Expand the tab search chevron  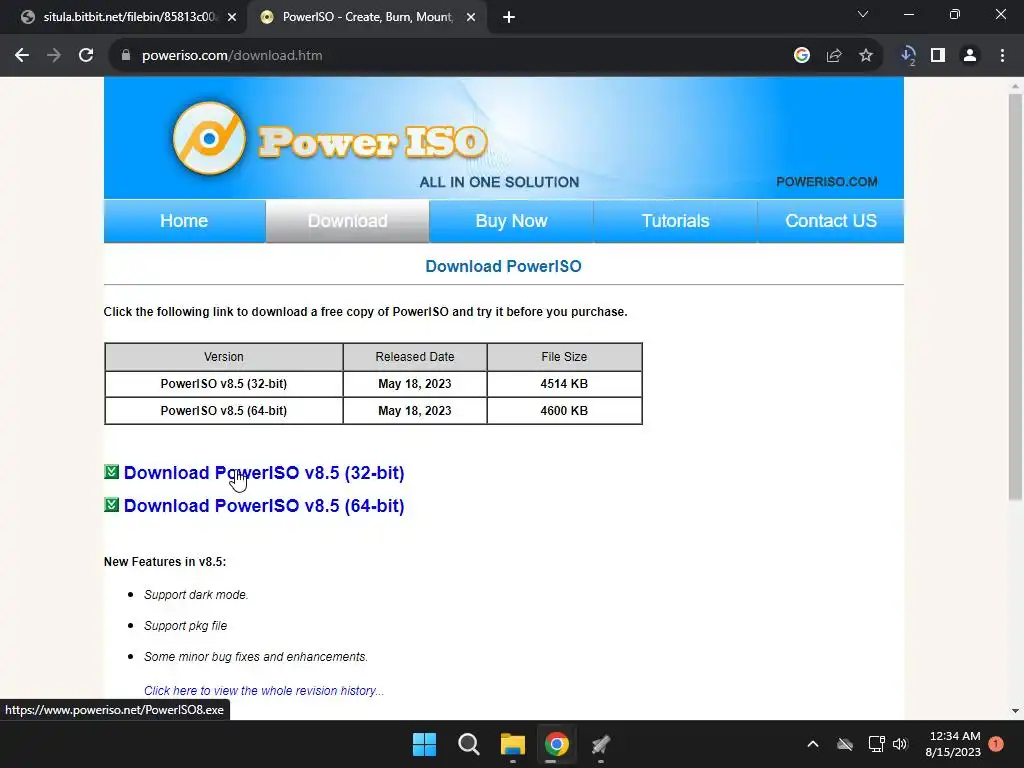point(863,14)
